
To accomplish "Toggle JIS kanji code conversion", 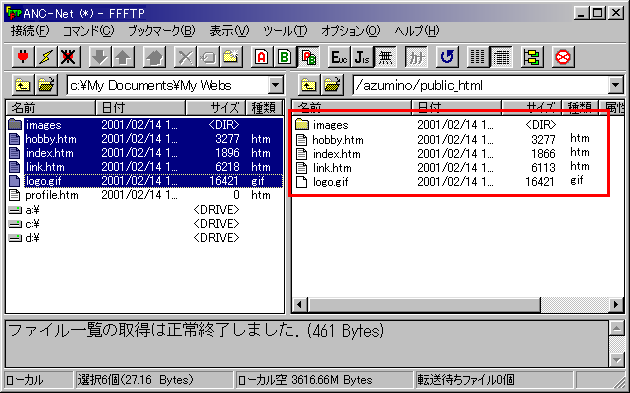I will coord(362,57).
